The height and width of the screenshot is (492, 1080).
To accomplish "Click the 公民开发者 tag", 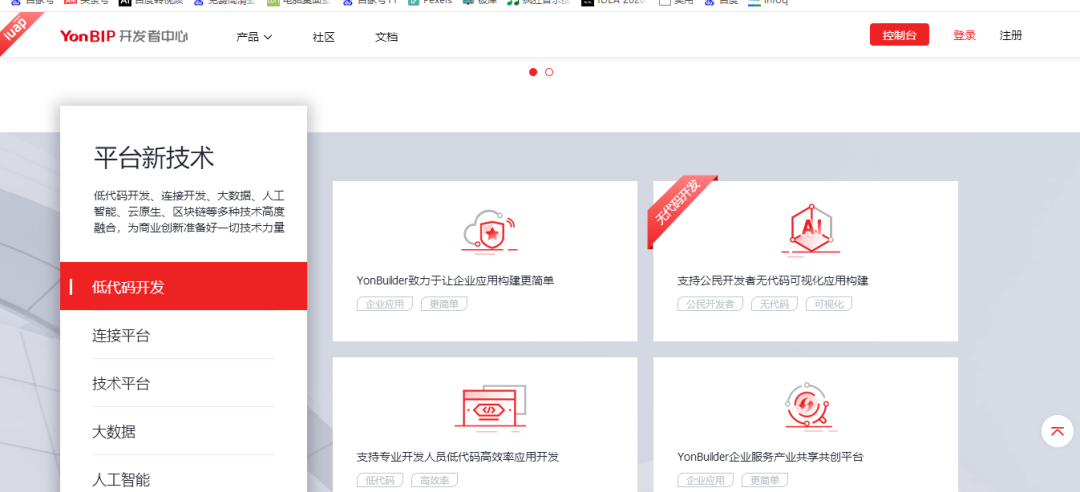I will pos(710,304).
